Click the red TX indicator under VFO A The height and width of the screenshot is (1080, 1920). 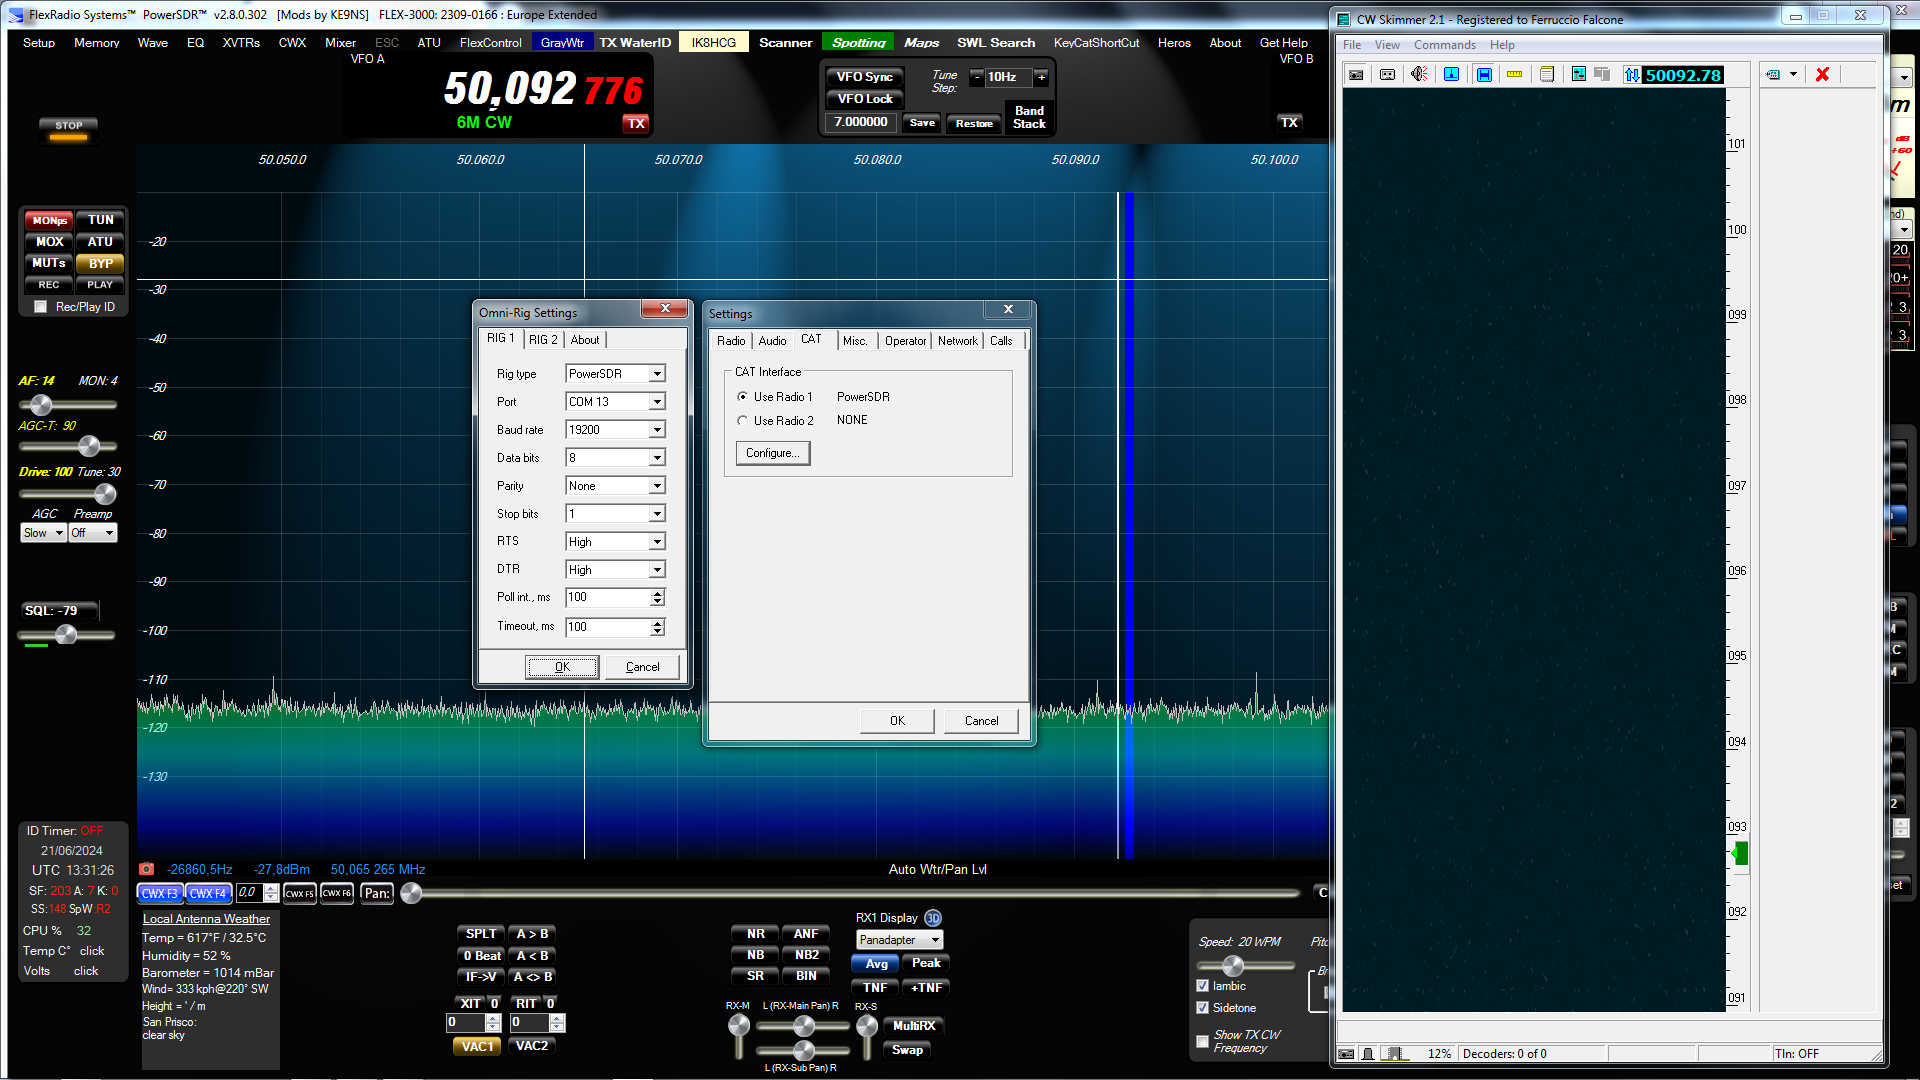(636, 124)
